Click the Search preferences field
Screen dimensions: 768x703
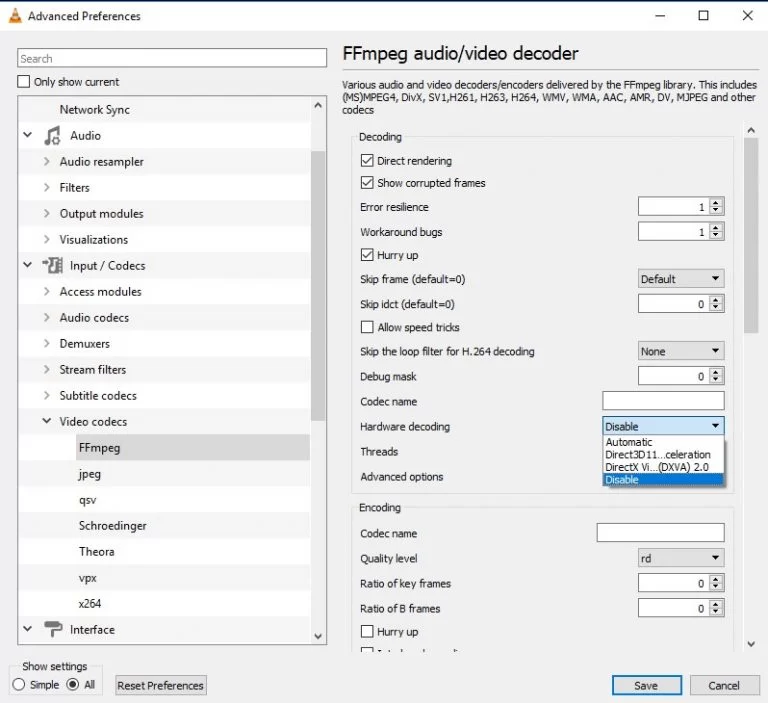(172, 59)
